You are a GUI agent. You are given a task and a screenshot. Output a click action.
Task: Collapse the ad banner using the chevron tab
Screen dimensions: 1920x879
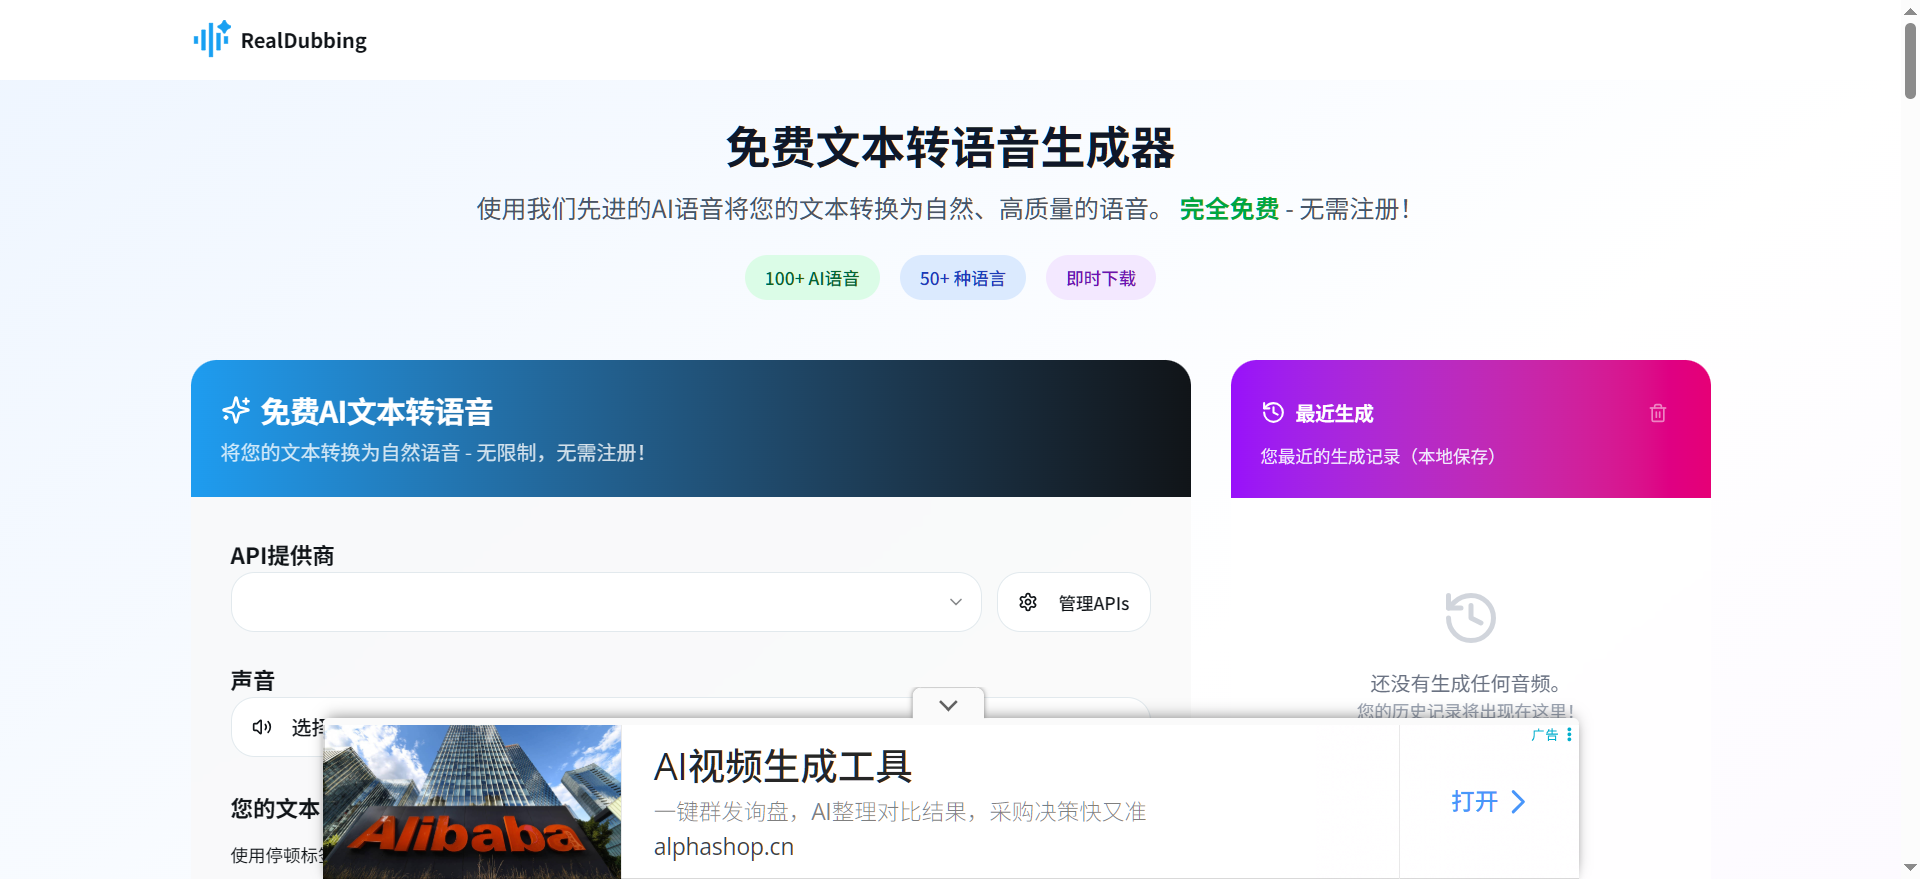point(948,704)
